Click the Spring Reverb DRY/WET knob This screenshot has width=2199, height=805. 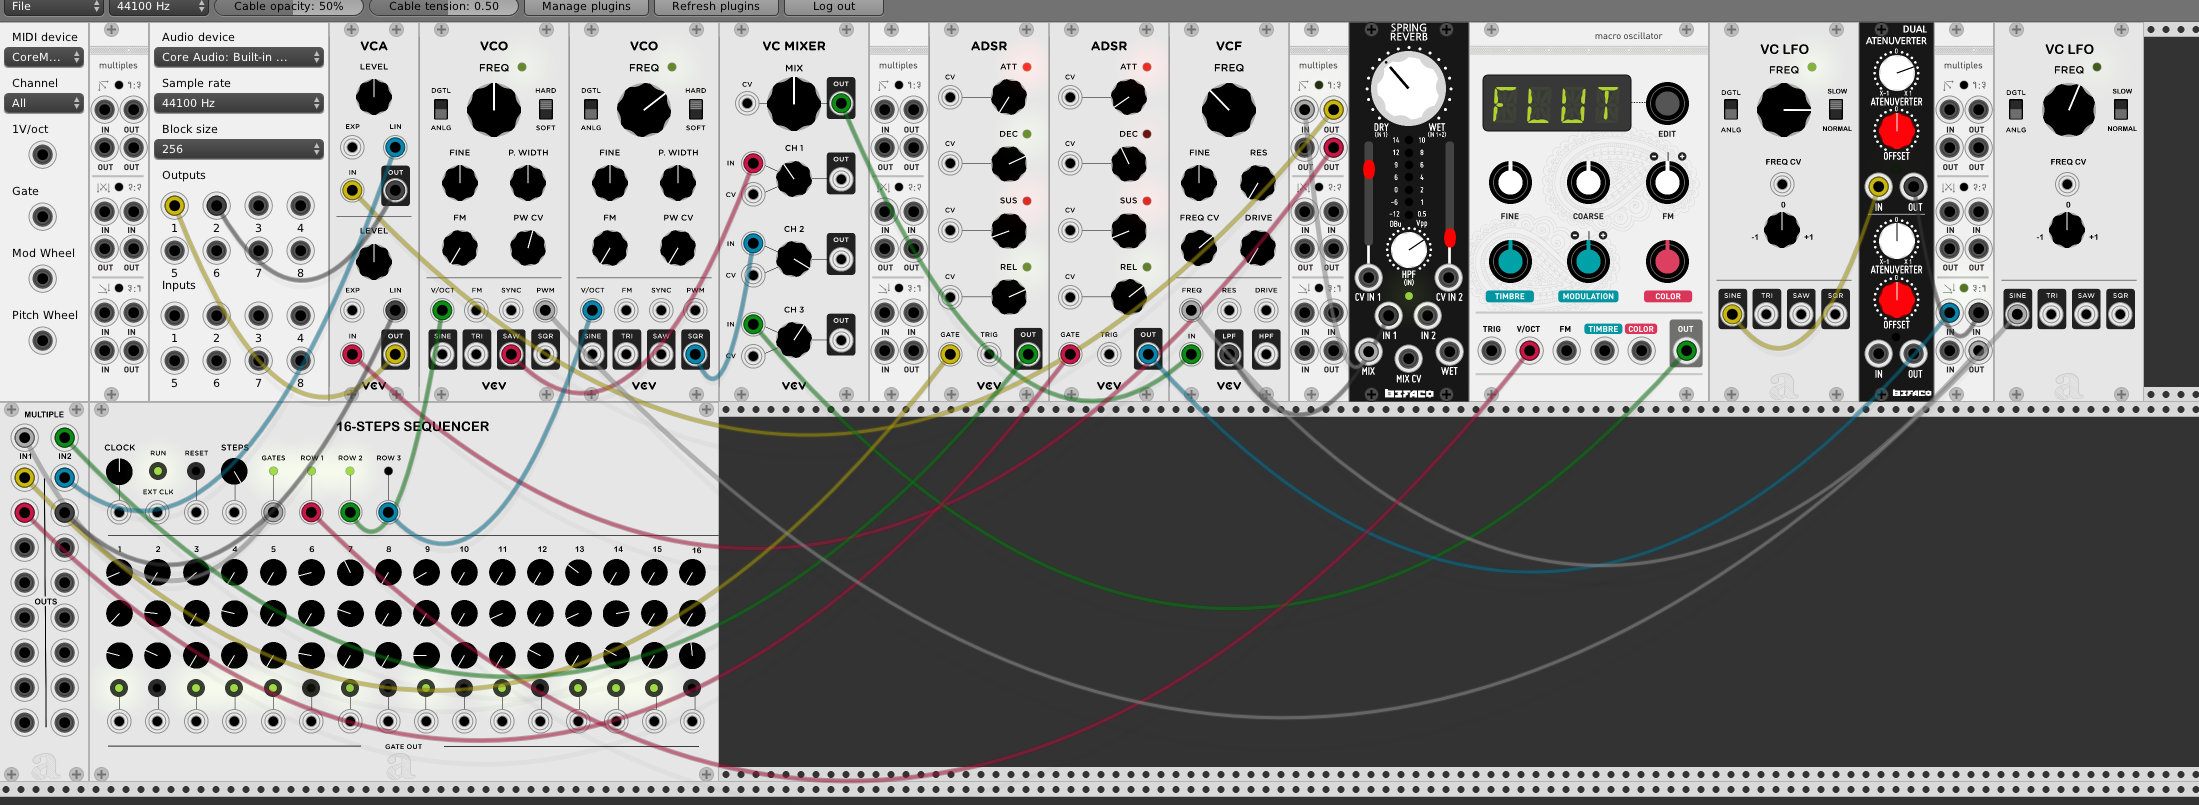click(1408, 87)
